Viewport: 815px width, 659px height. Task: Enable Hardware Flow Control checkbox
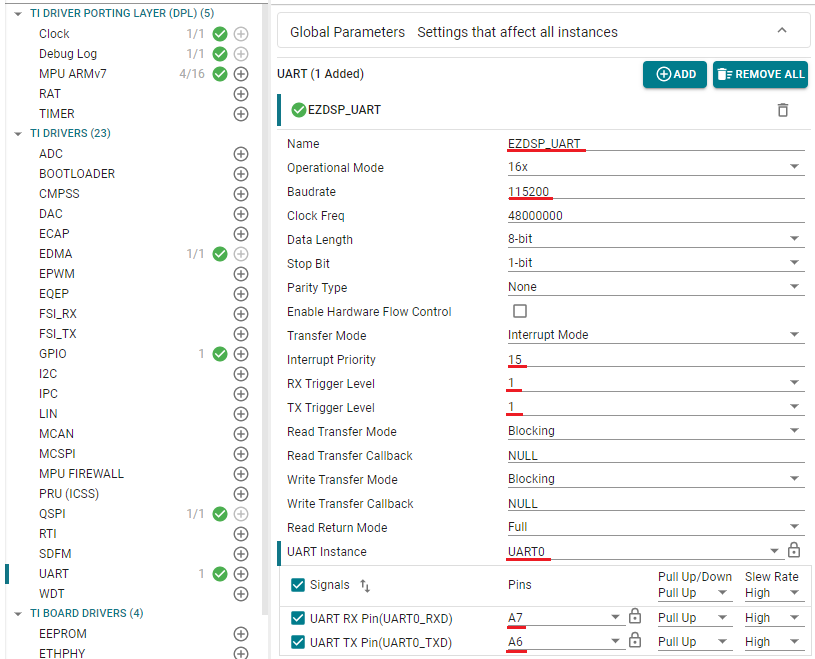(x=520, y=312)
